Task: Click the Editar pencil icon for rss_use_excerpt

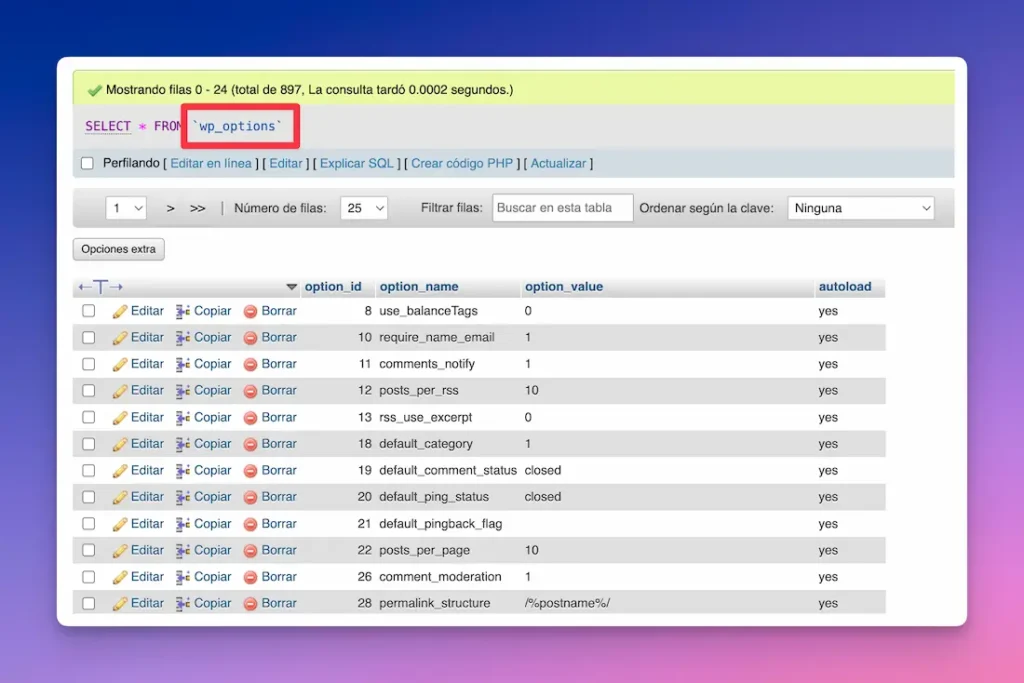Action: (x=118, y=417)
